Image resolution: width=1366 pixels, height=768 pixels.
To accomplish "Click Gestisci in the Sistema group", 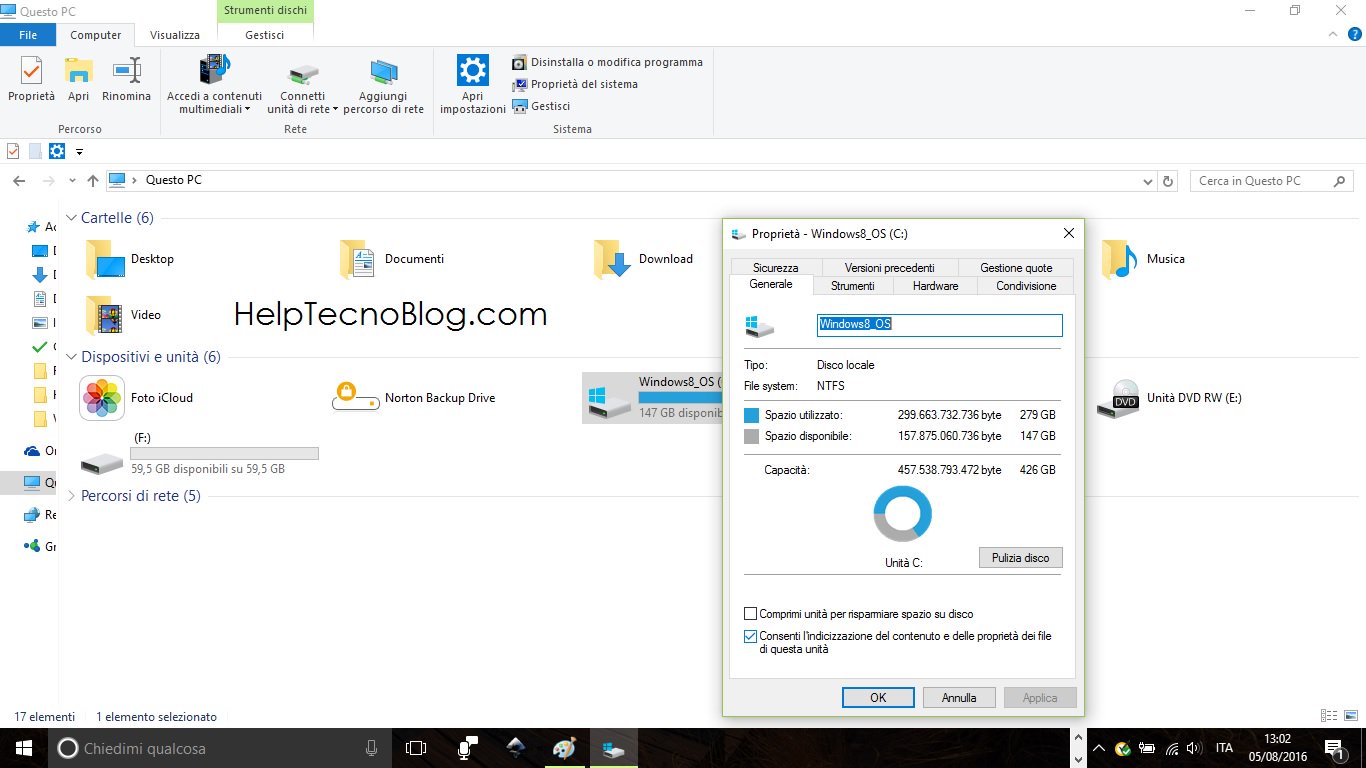I will tap(541, 106).
